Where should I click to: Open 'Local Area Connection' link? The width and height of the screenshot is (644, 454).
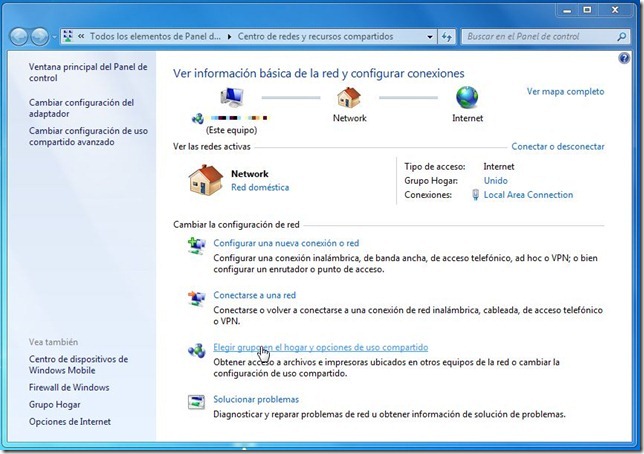[x=528, y=195]
